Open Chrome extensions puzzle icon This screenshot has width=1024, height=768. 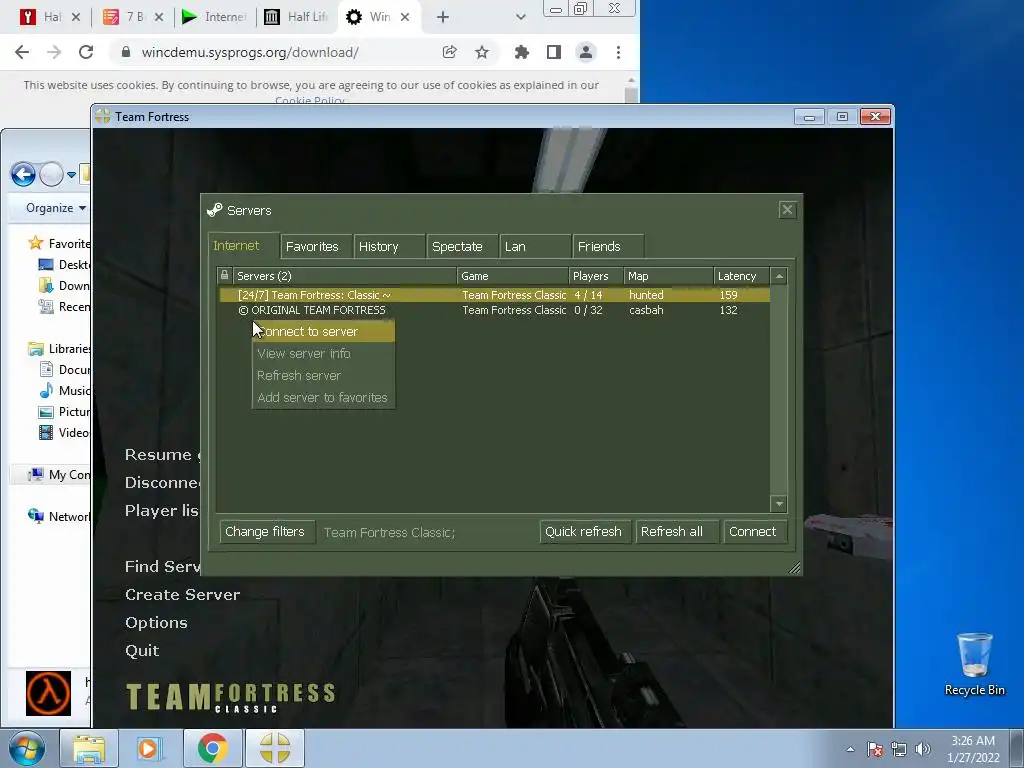521,52
